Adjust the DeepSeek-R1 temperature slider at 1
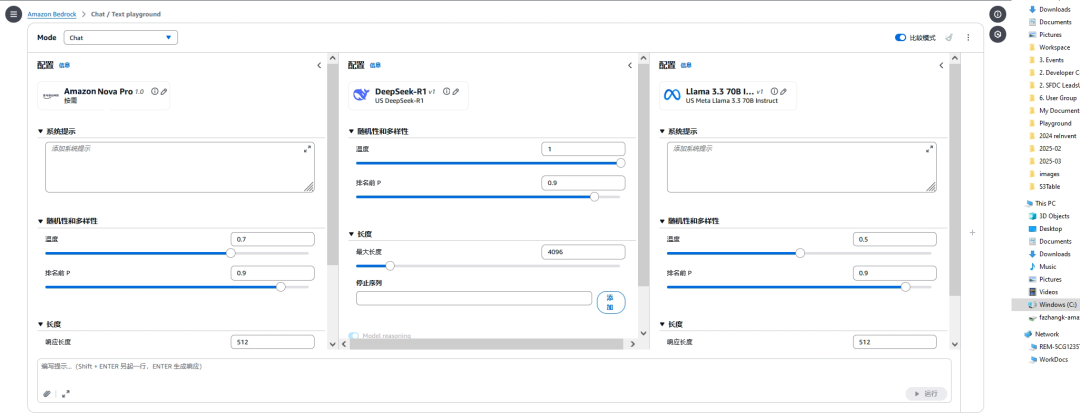The image size is (1080, 416). click(621, 163)
